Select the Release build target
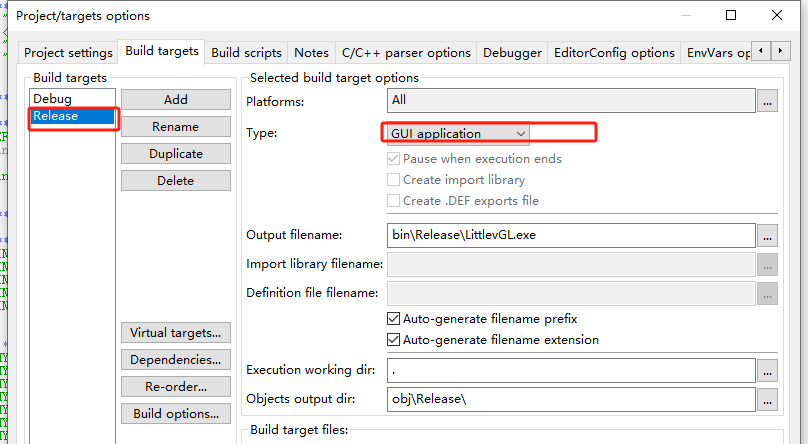Screen dimensions: 808x444 tap(72, 116)
